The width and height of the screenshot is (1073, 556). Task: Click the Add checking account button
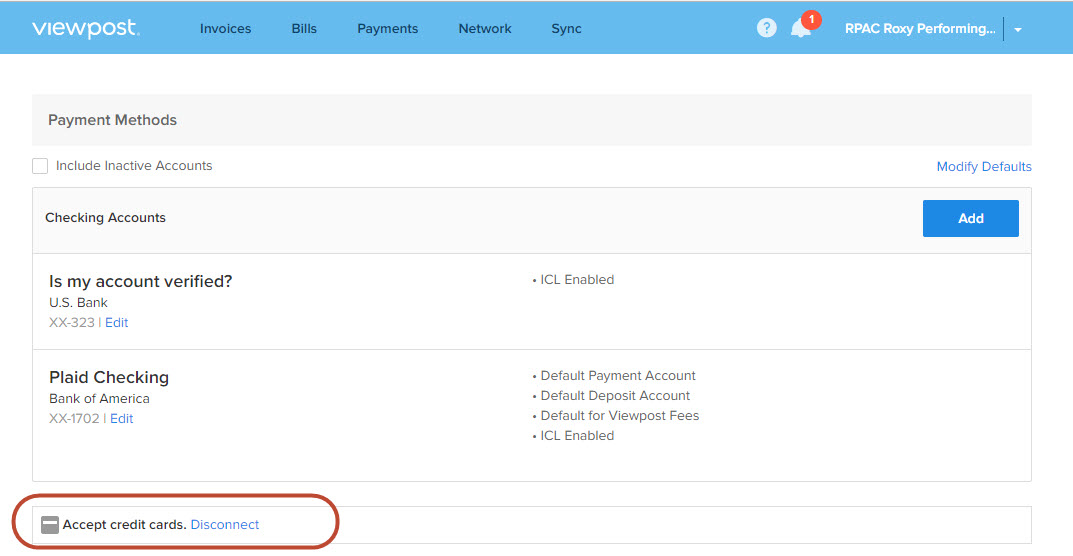coord(970,218)
